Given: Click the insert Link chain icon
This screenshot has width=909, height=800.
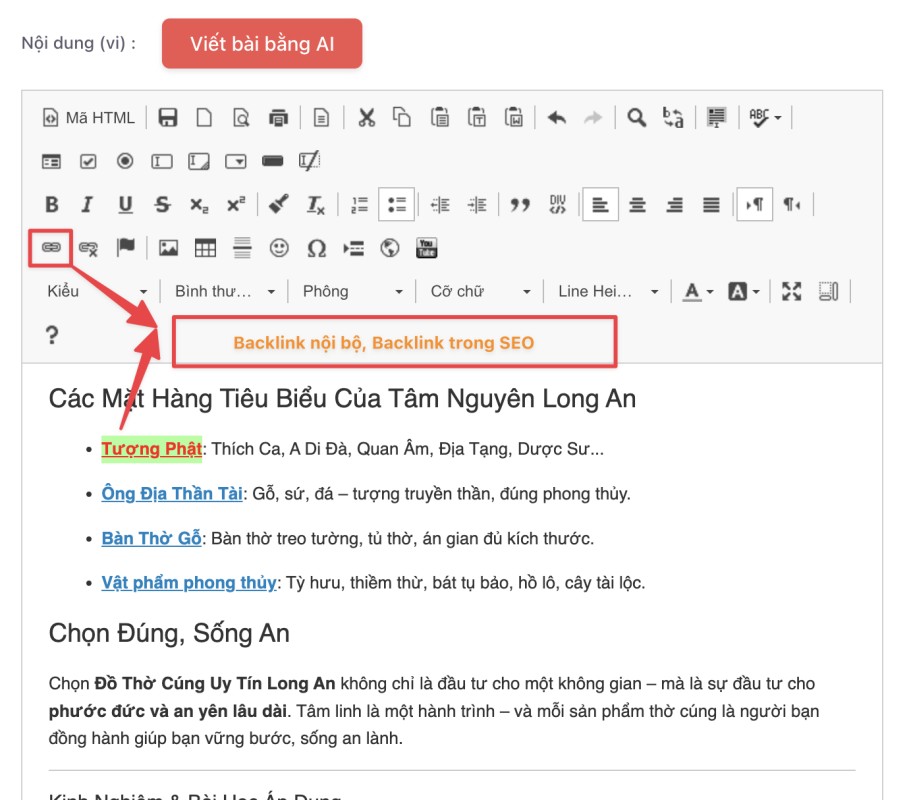Looking at the screenshot, I should click(x=51, y=248).
